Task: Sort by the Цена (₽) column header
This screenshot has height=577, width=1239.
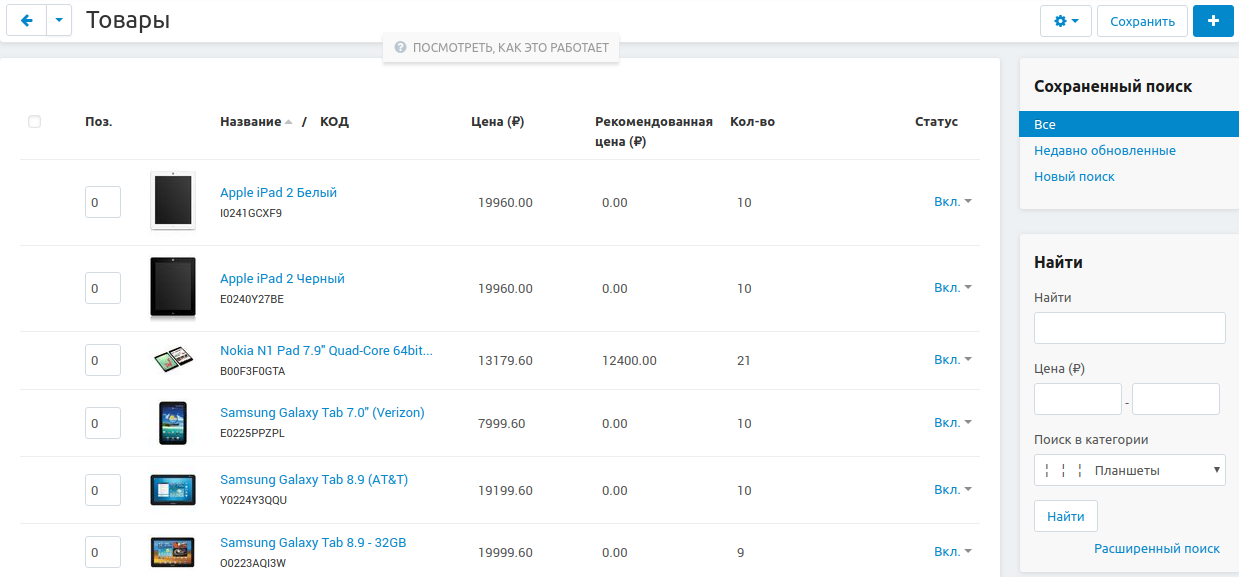Action: pyautogui.click(x=497, y=122)
